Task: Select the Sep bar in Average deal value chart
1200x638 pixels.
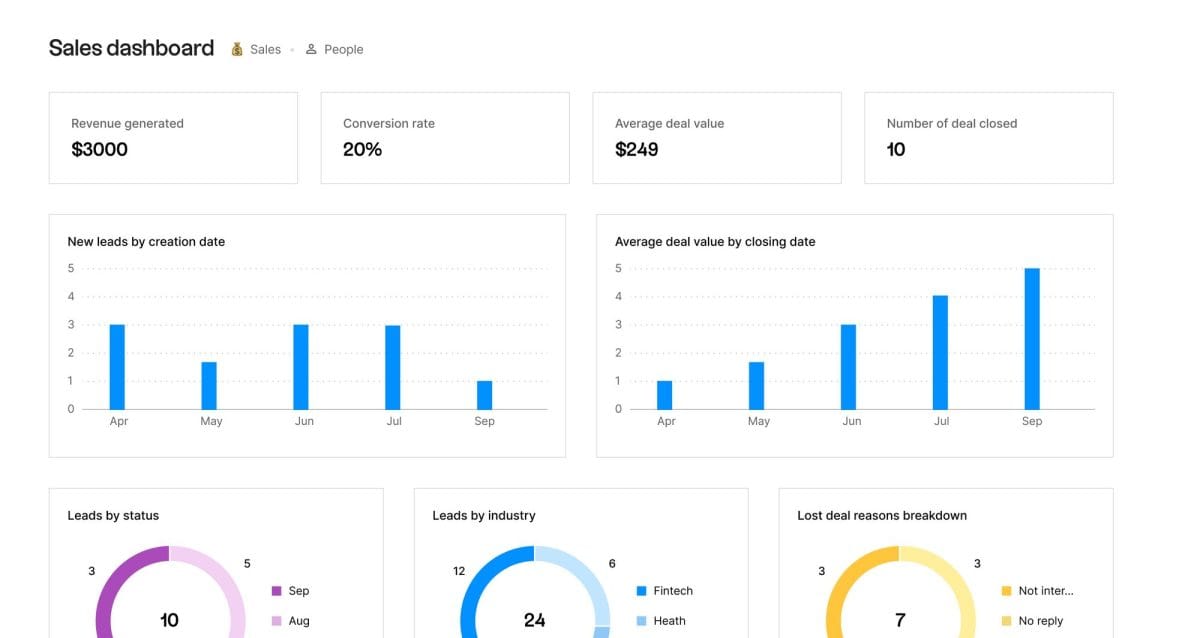Action: (1033, 339)
